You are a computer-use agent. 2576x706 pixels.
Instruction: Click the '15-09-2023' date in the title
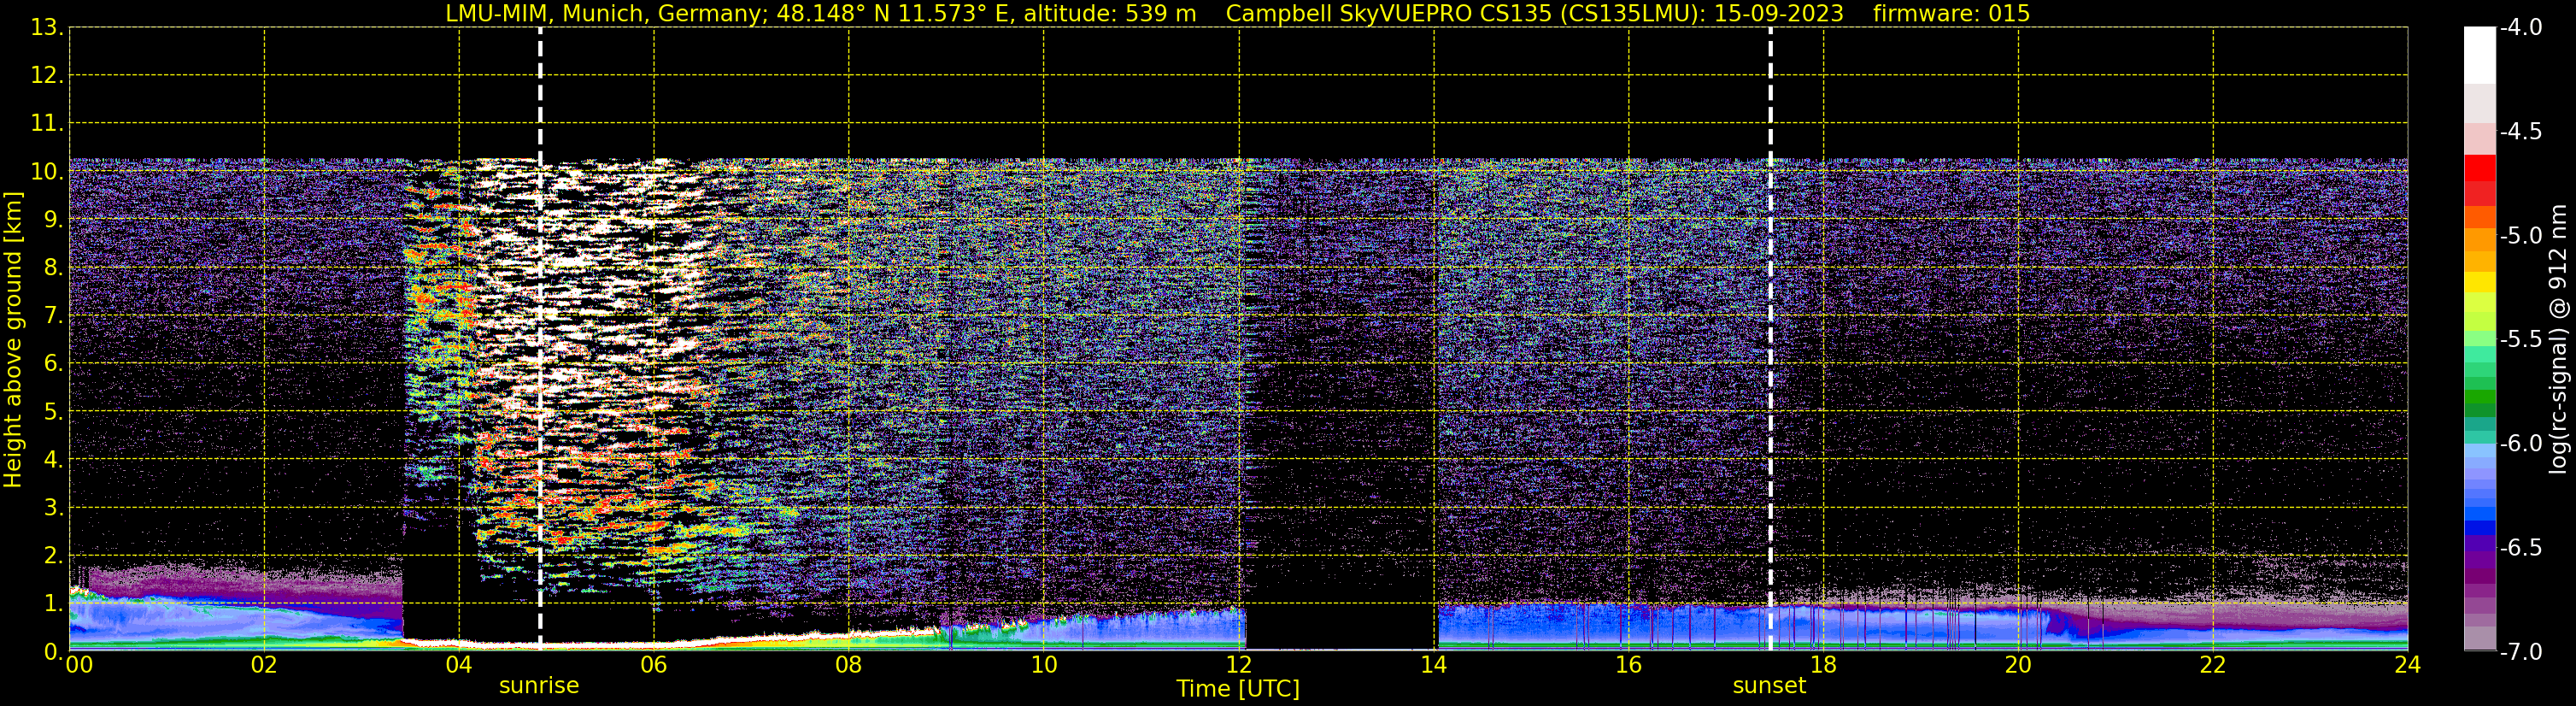pos(1779,14)
